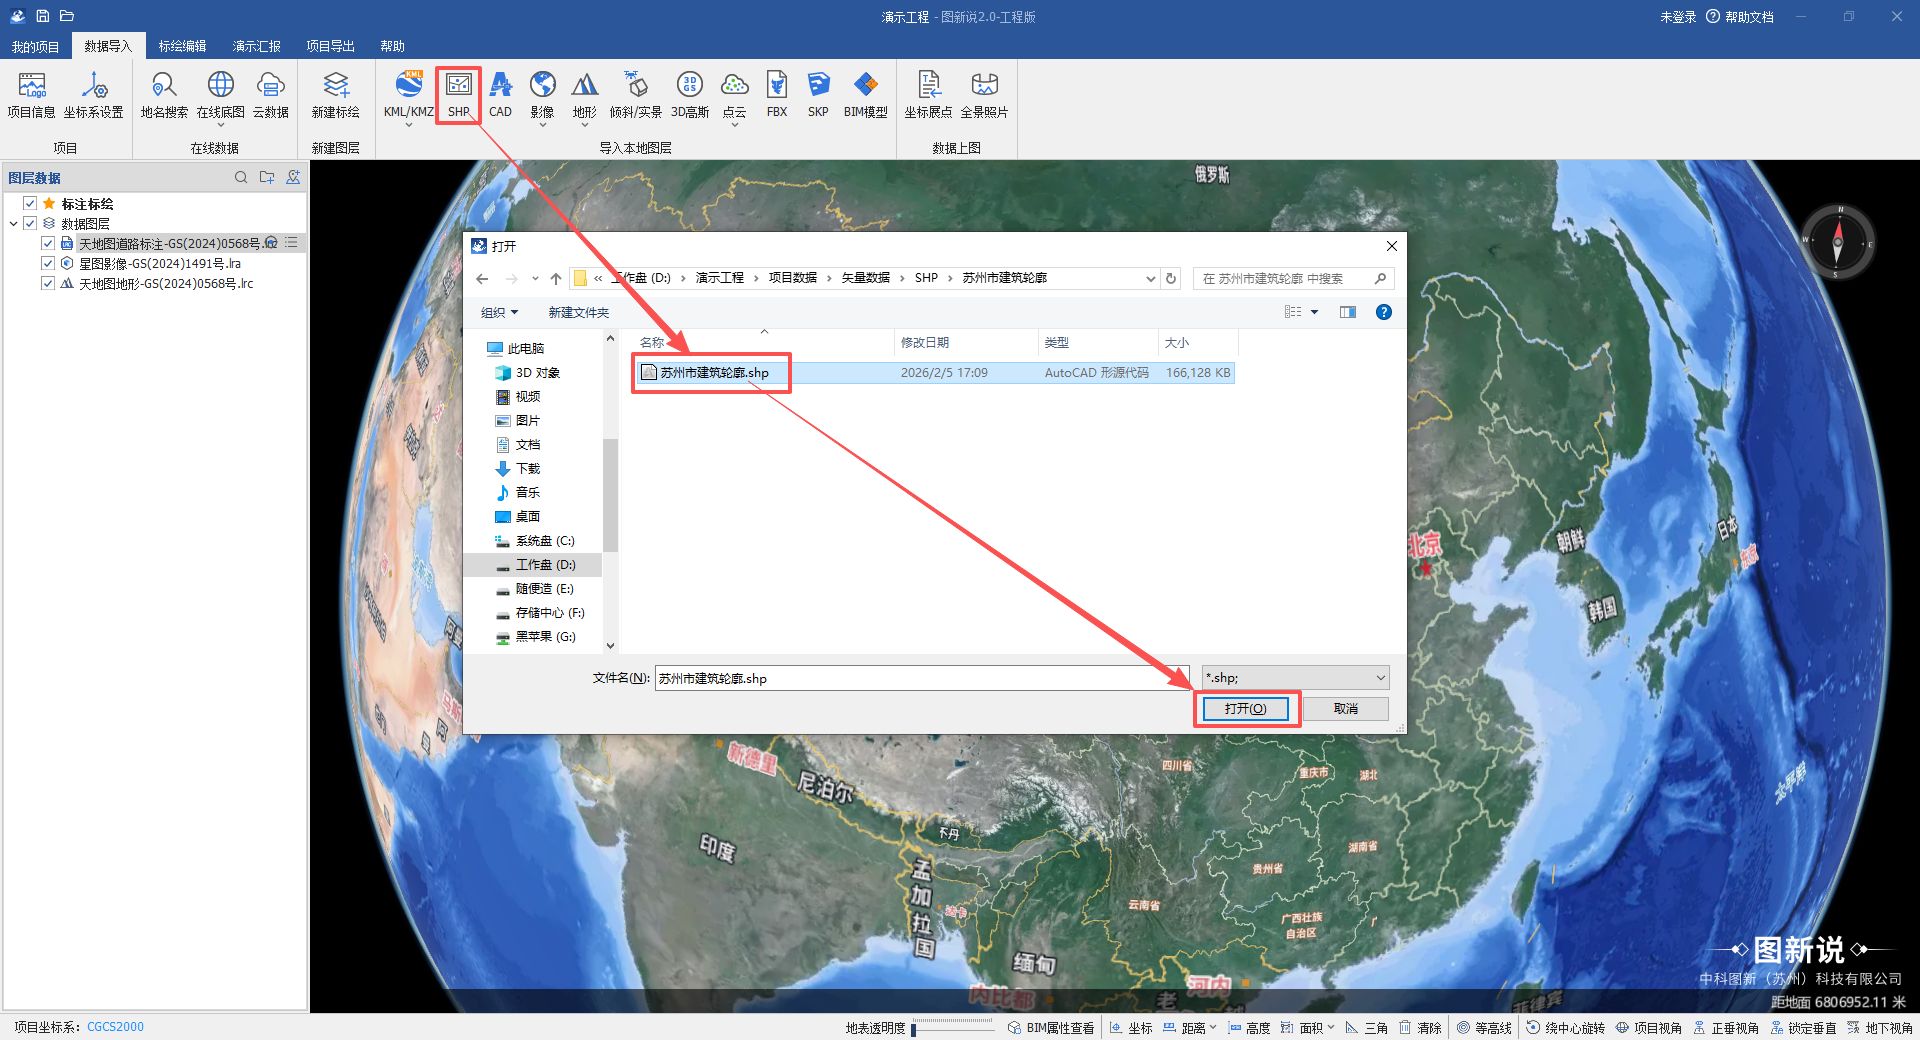The height and width of the screenshot is (1040, 1920).
Task: Switch to the 我的项目 tab
Action: 35,46
